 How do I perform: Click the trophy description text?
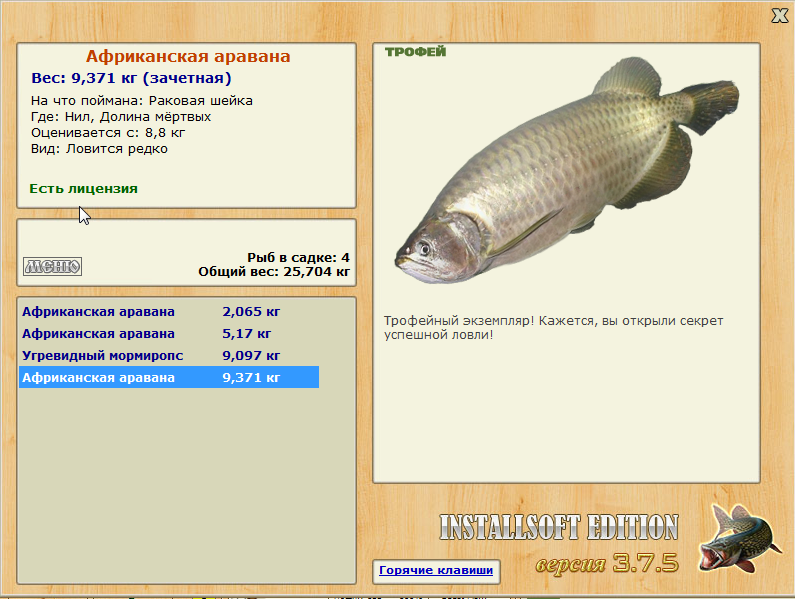[553, 328]
